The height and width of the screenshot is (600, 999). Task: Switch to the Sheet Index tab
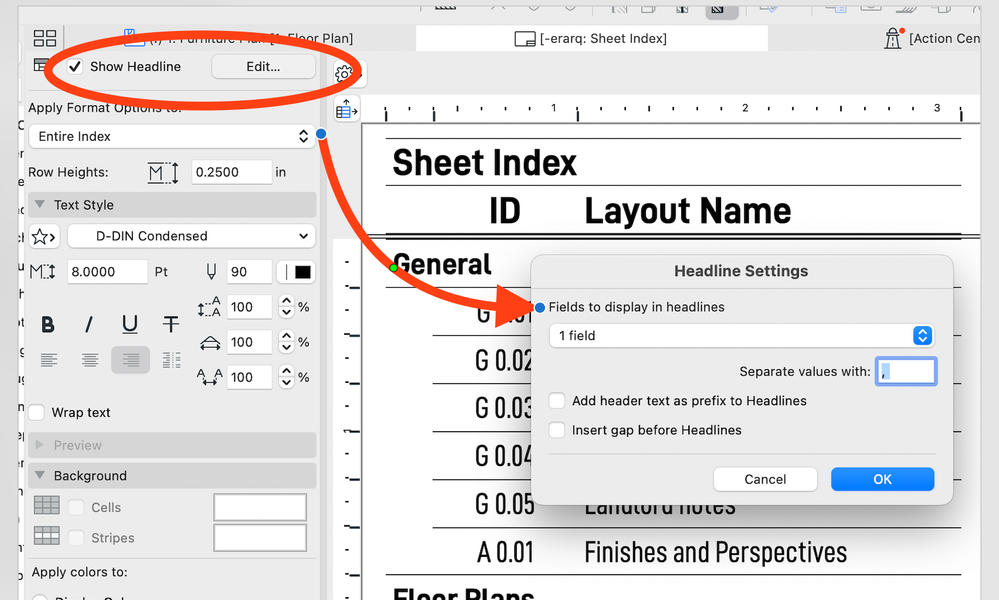pyautogui.click(x=591, y=39)
